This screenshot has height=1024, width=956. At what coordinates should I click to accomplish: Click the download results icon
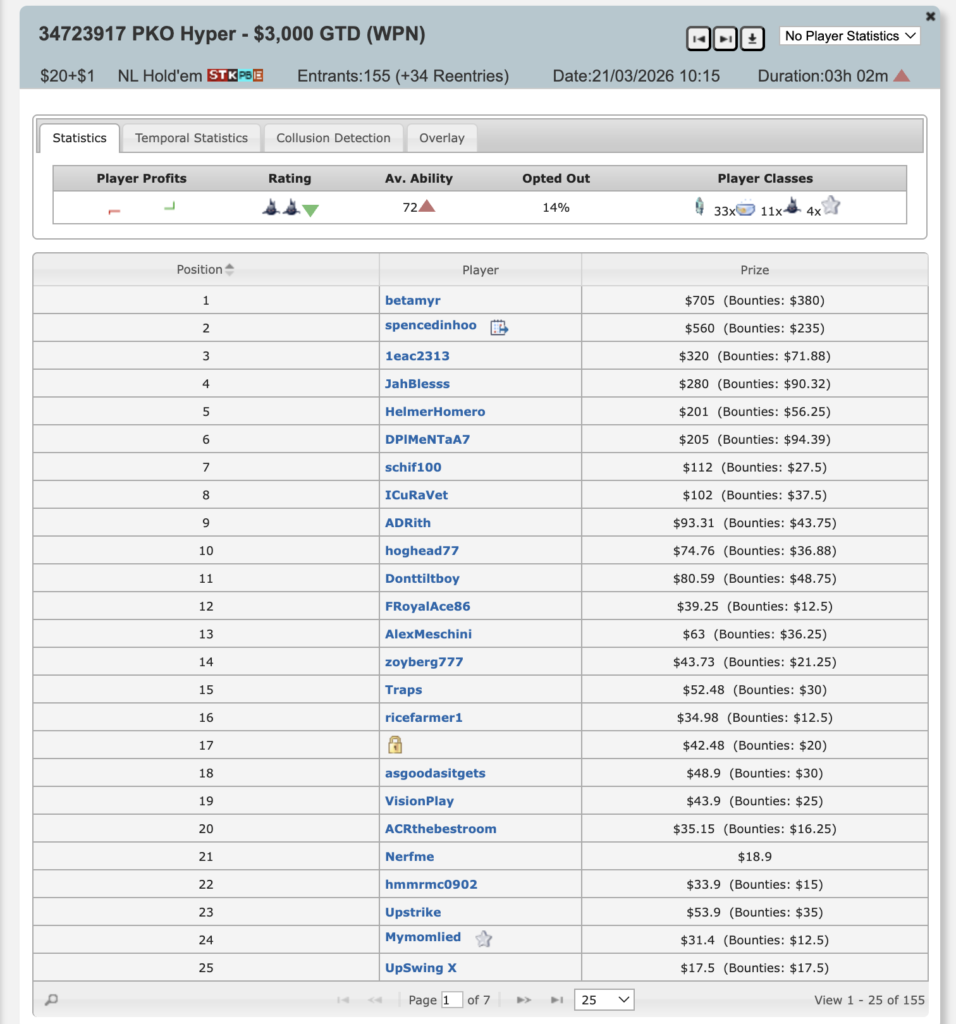click(752, 38)
